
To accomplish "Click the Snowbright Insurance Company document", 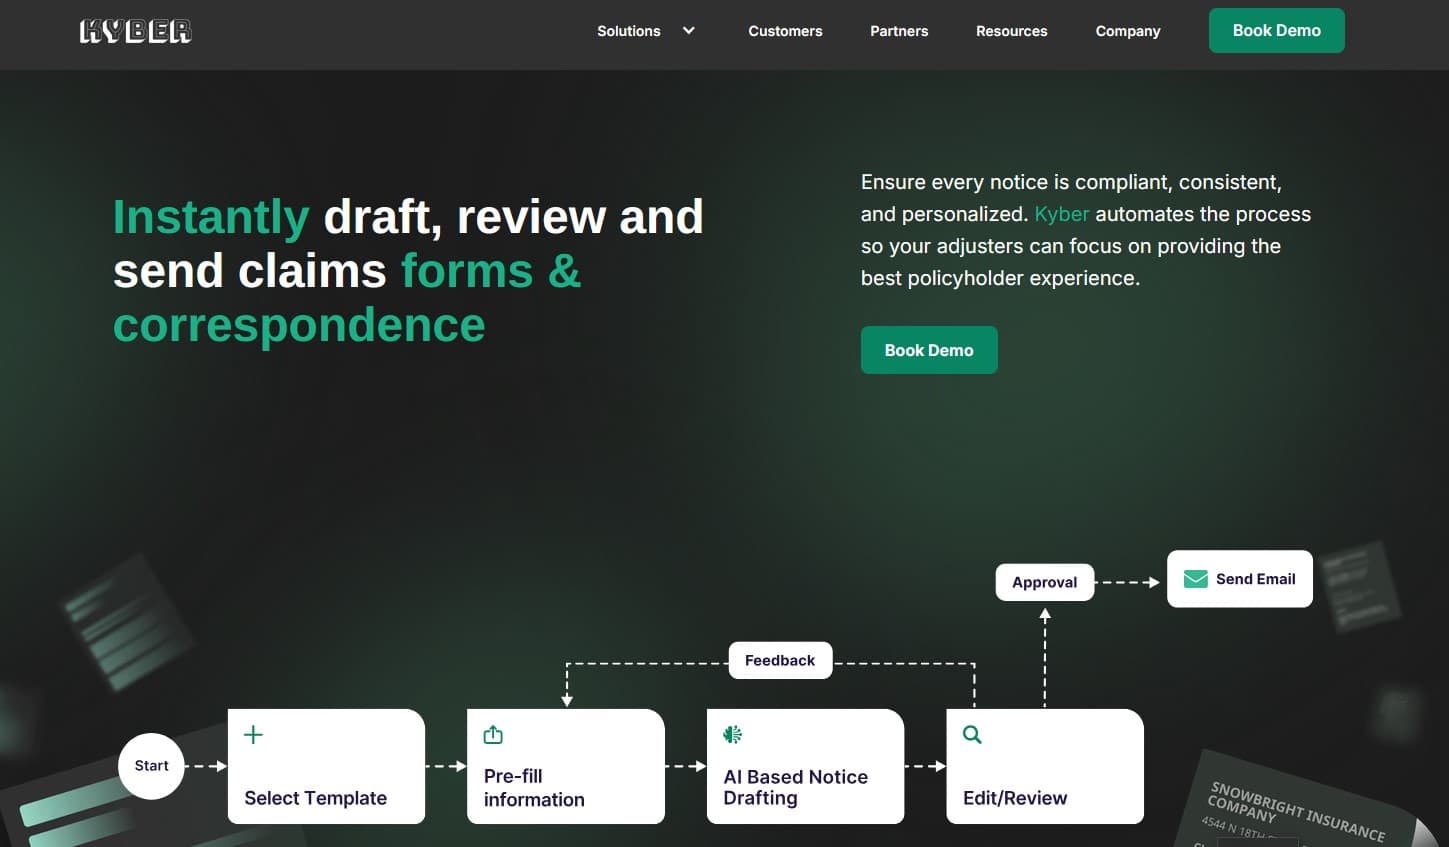I will [1305, 799].
